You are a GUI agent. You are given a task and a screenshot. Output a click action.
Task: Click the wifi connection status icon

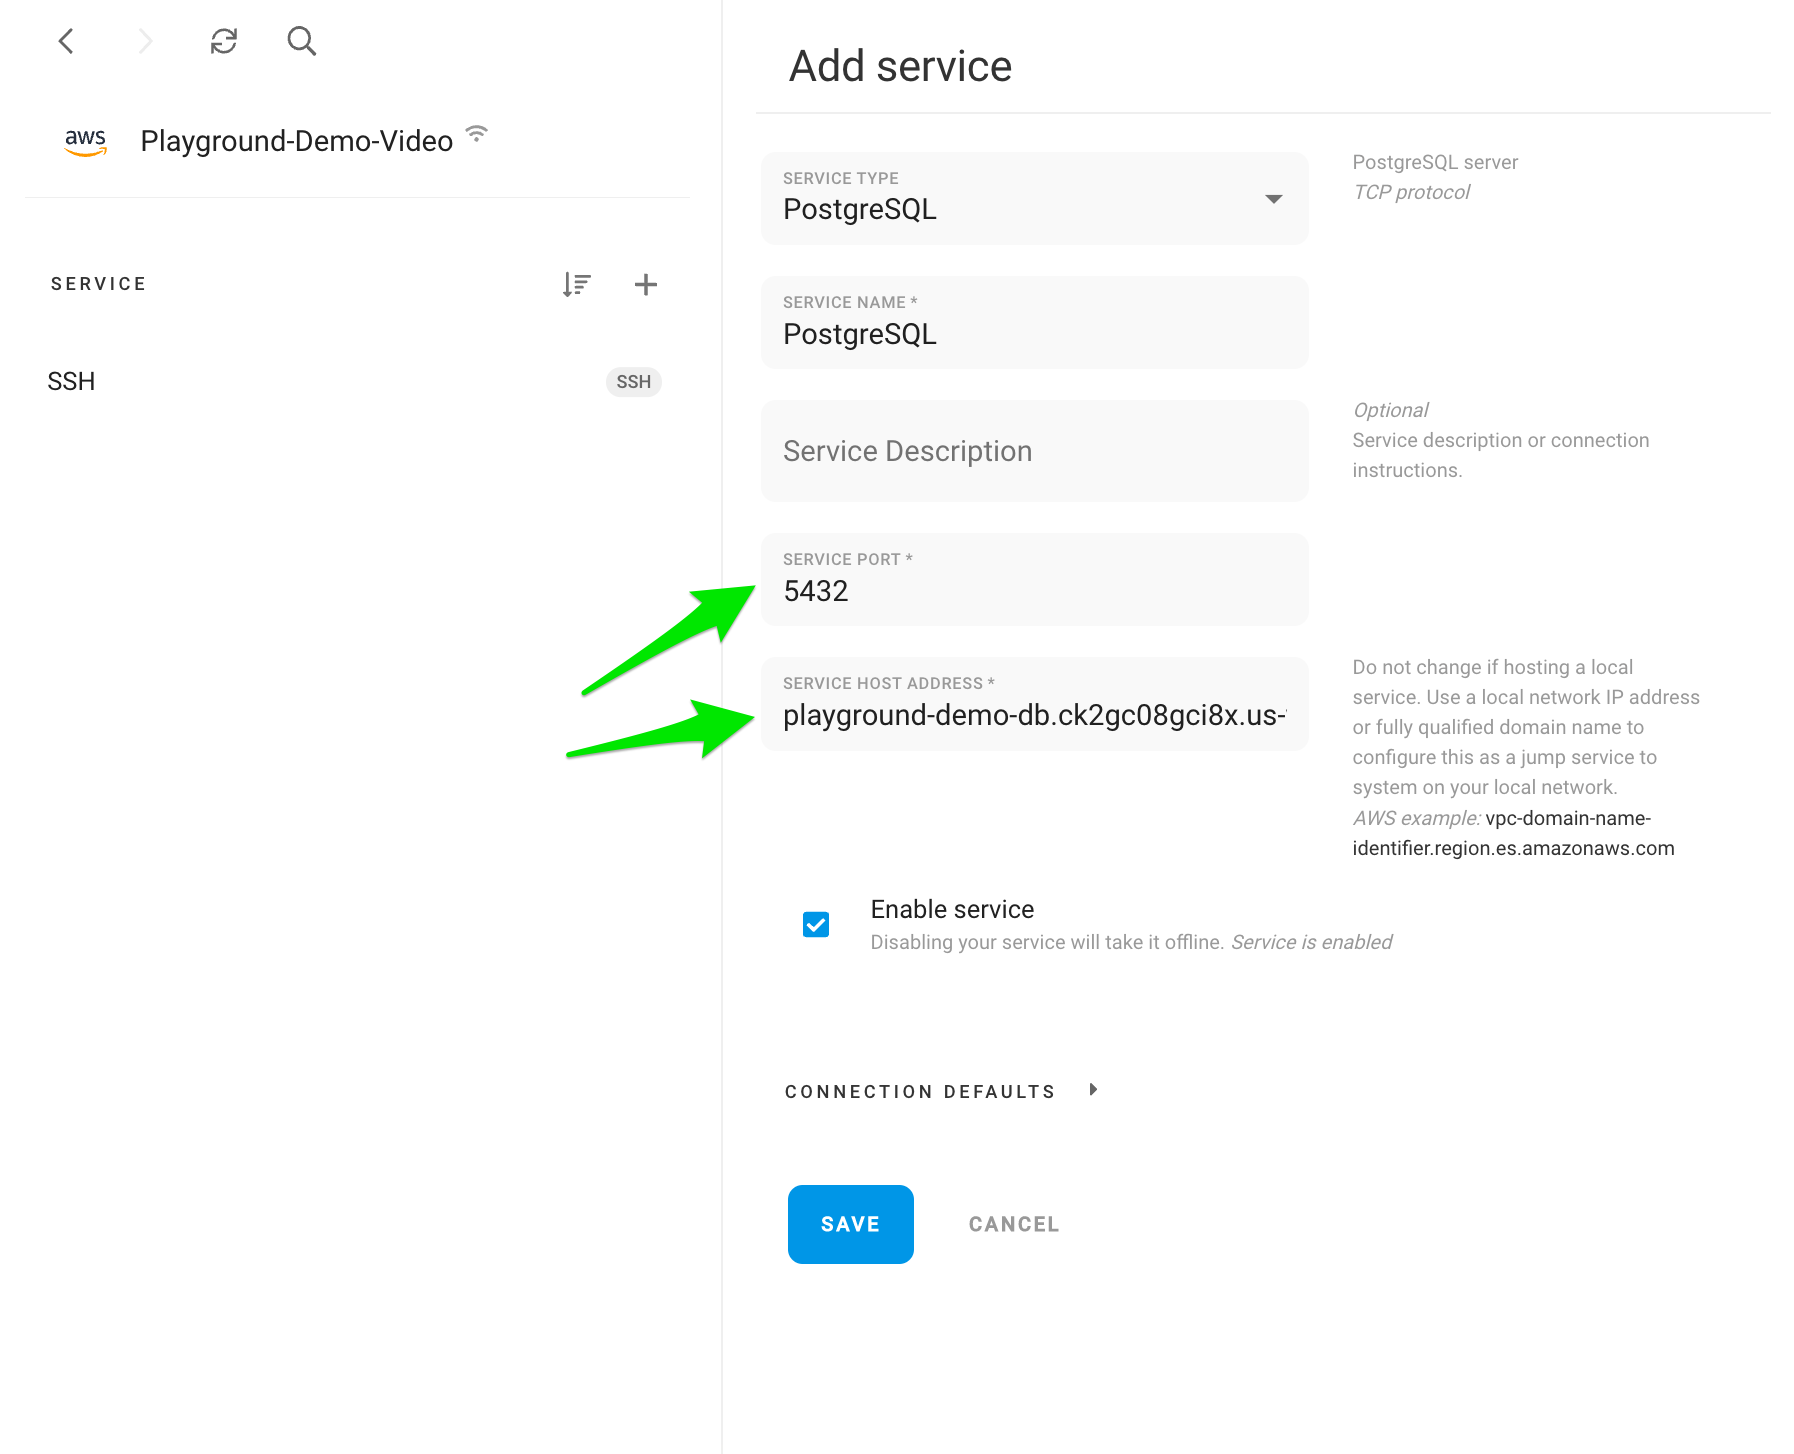pyautogui.click(x=477, y=134)
